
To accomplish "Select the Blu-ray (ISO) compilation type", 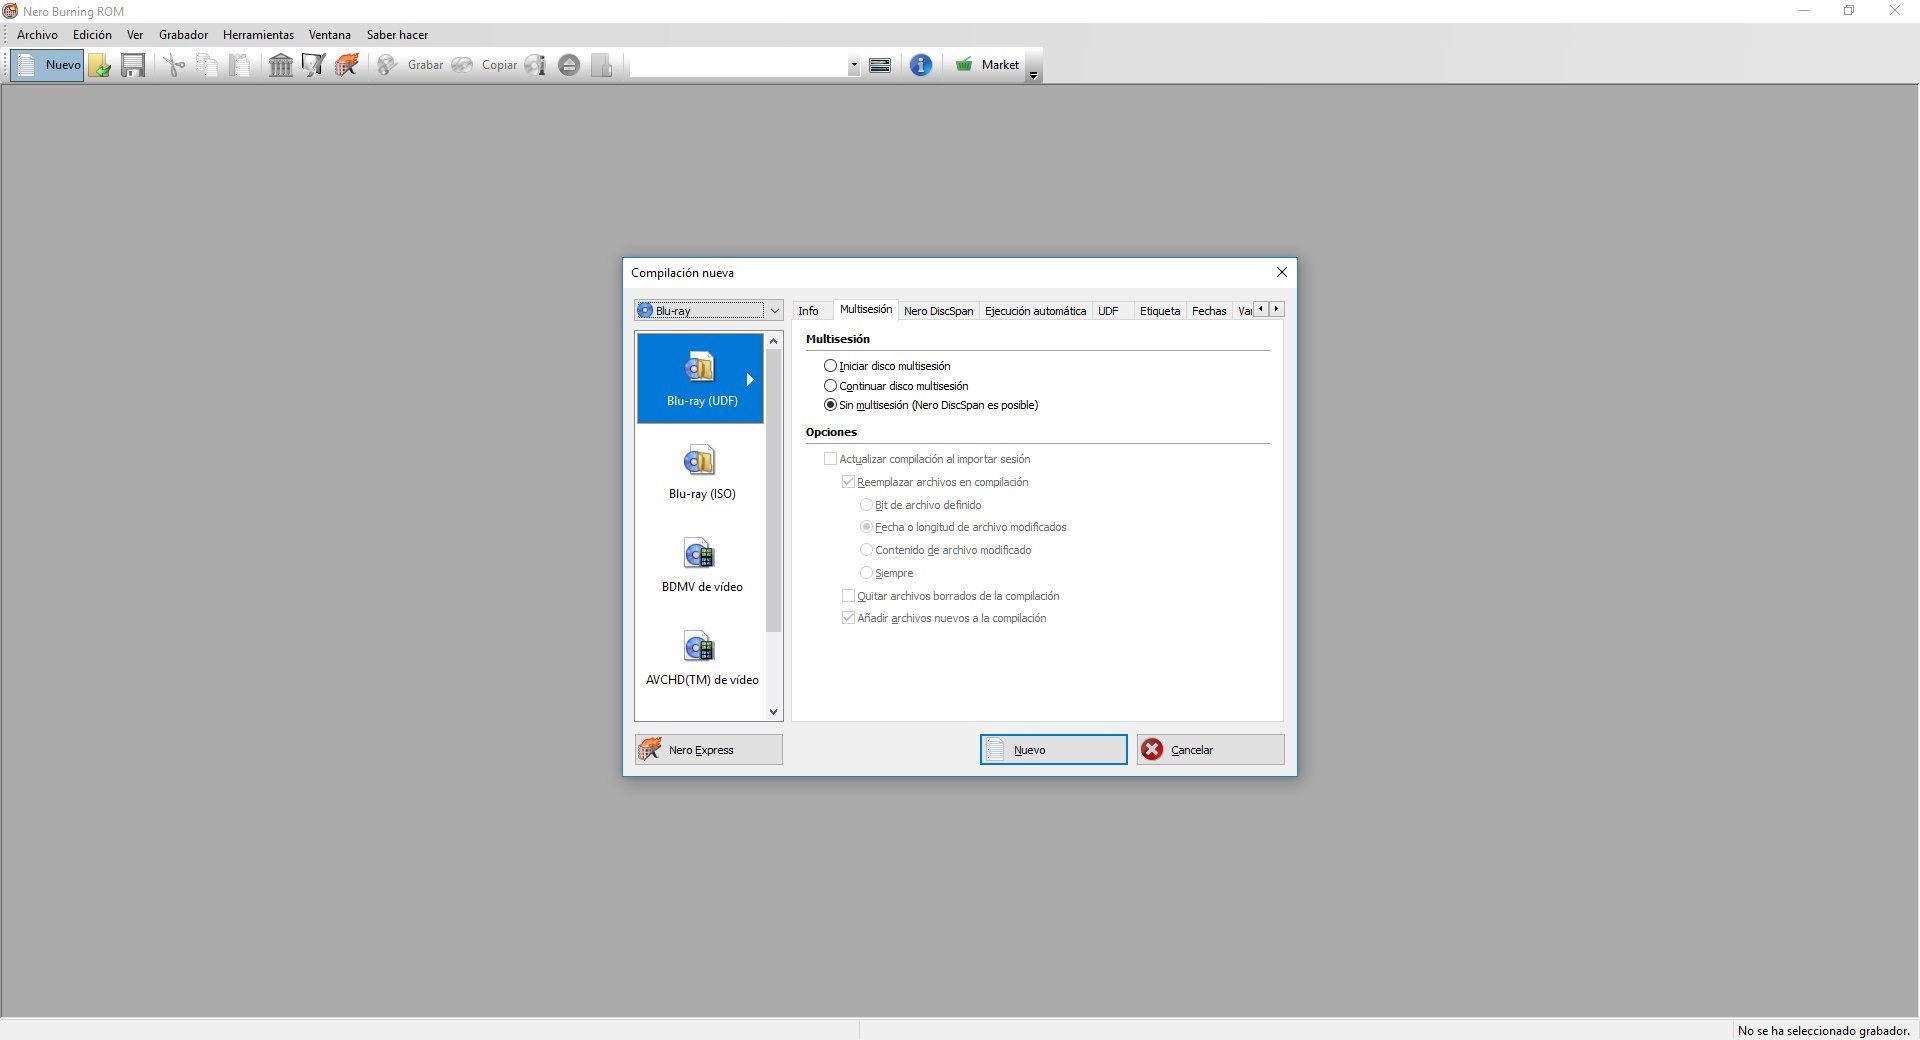I will point(700,471).
